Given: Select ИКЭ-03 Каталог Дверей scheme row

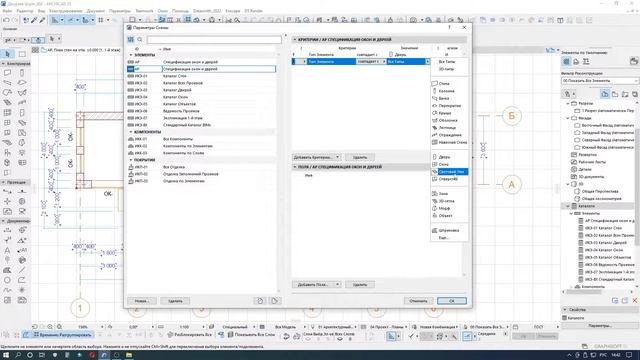Looking at the screenshot, I should 202,90.
